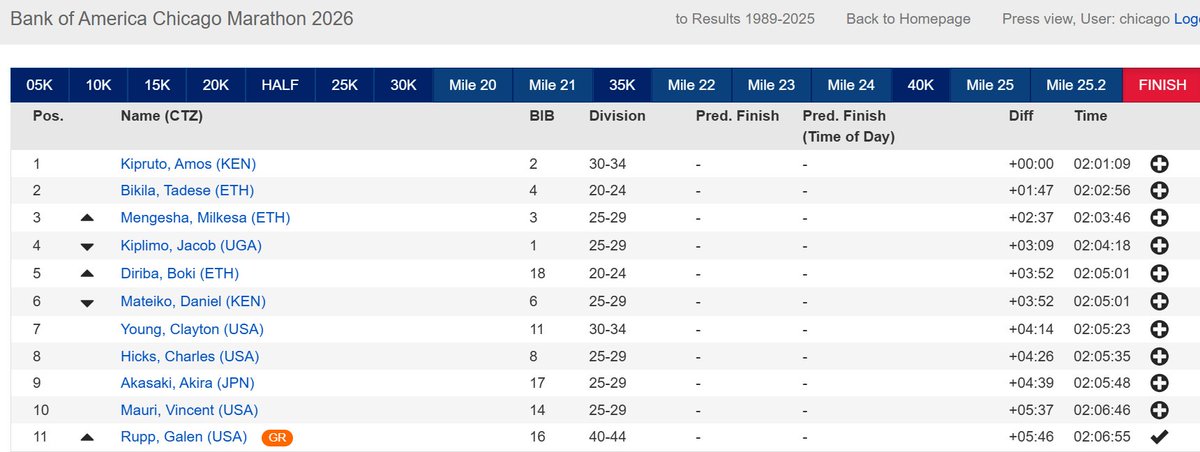Select the Mile 24 tab
Image resolution: width=1200 pixels, height=452 pixels.
852,85
